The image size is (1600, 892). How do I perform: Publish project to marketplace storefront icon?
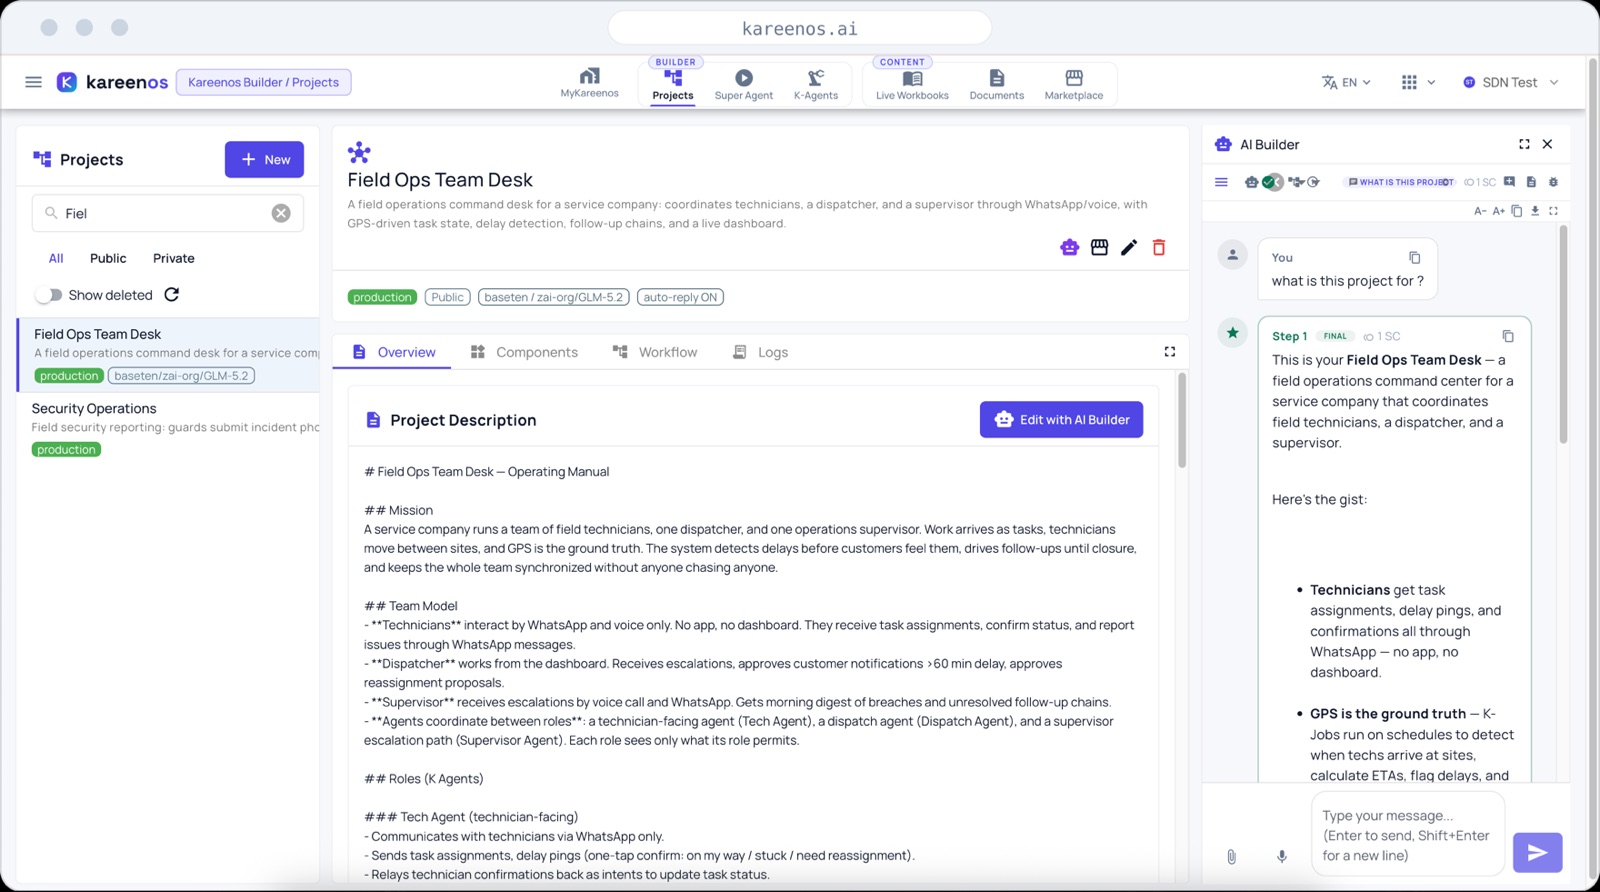point(1099,247)
